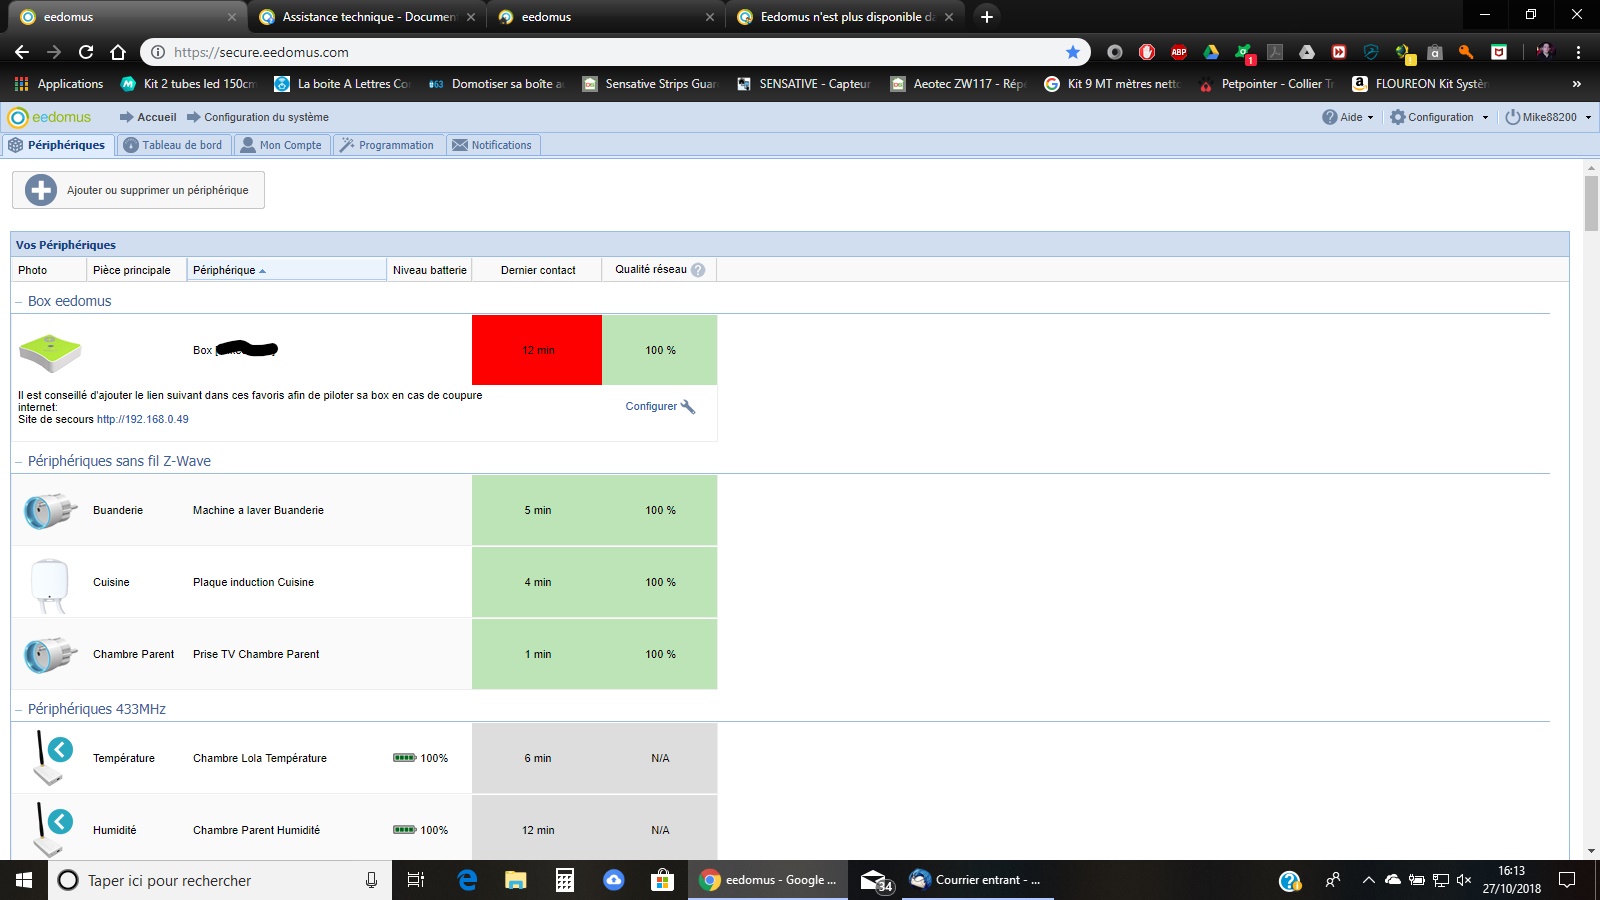Click the Box row 100 % network quality cell
Screen dimensions: 1600x900
660,350
